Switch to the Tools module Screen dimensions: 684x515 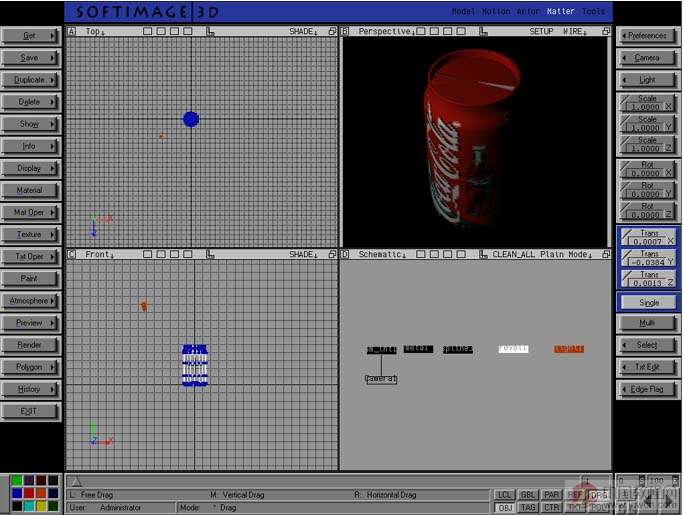coord(593,11)
